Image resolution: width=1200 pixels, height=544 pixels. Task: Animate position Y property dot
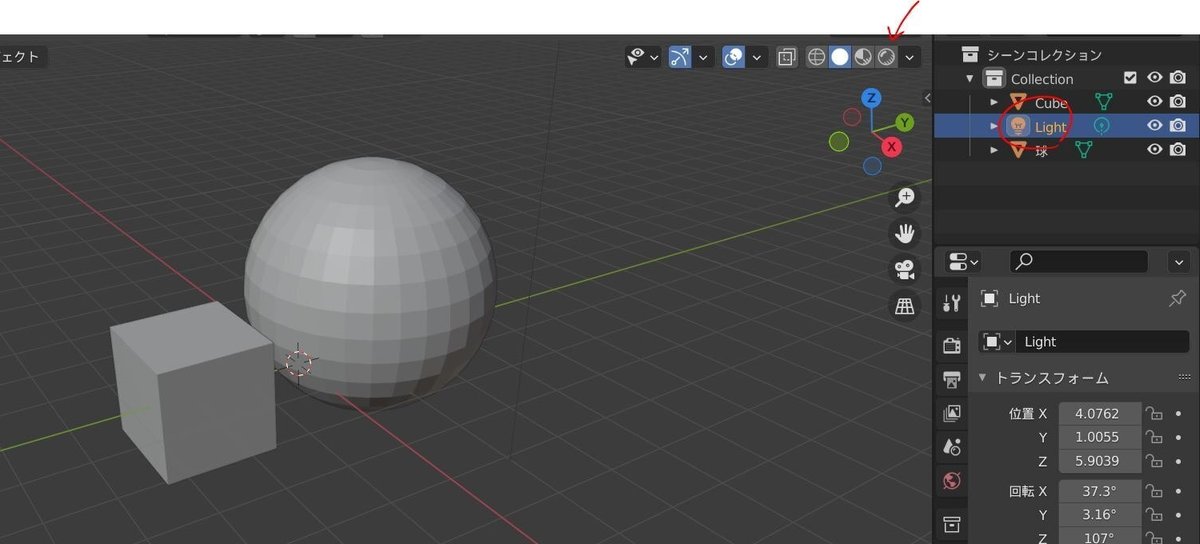click(1179, 437)
